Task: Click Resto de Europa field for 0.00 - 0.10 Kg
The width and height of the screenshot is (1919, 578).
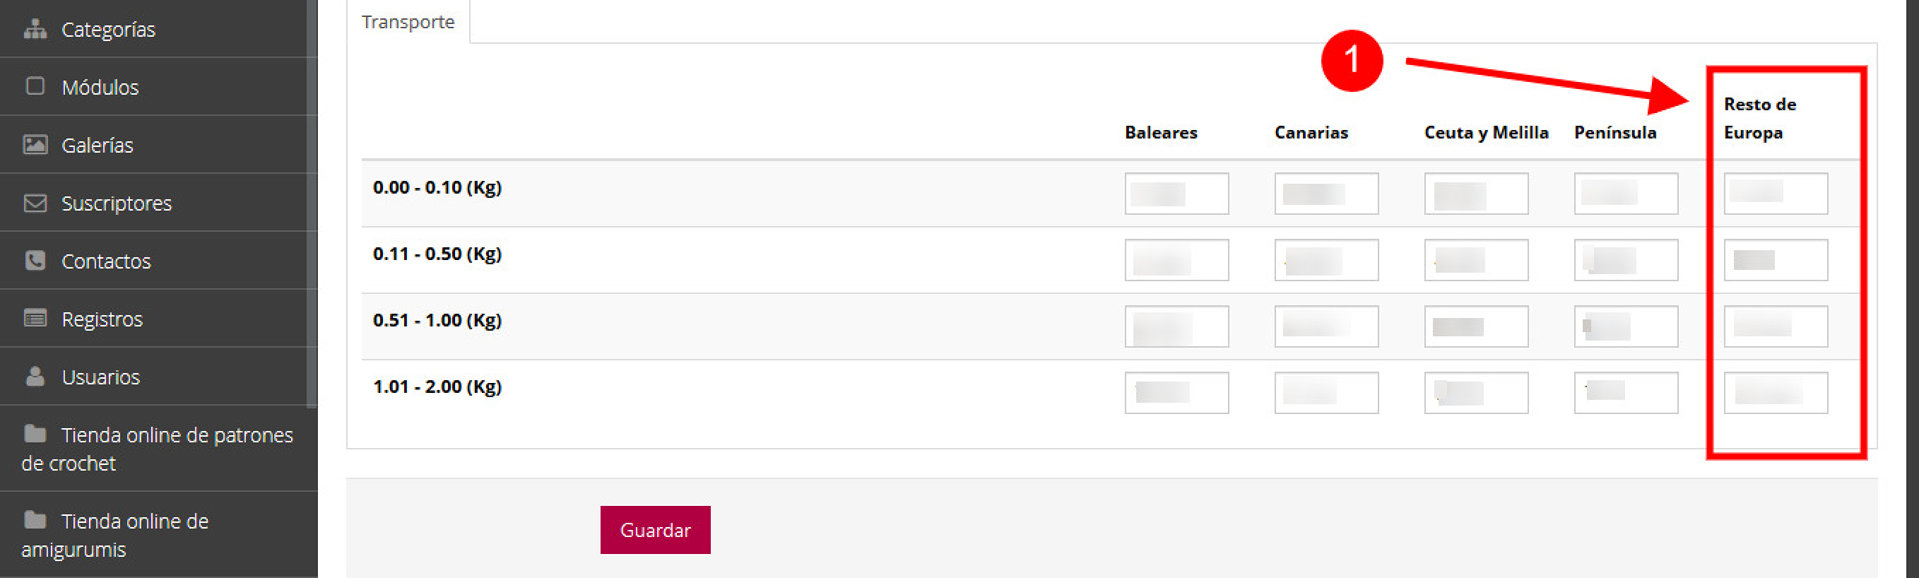Action: click(1776, 194)
